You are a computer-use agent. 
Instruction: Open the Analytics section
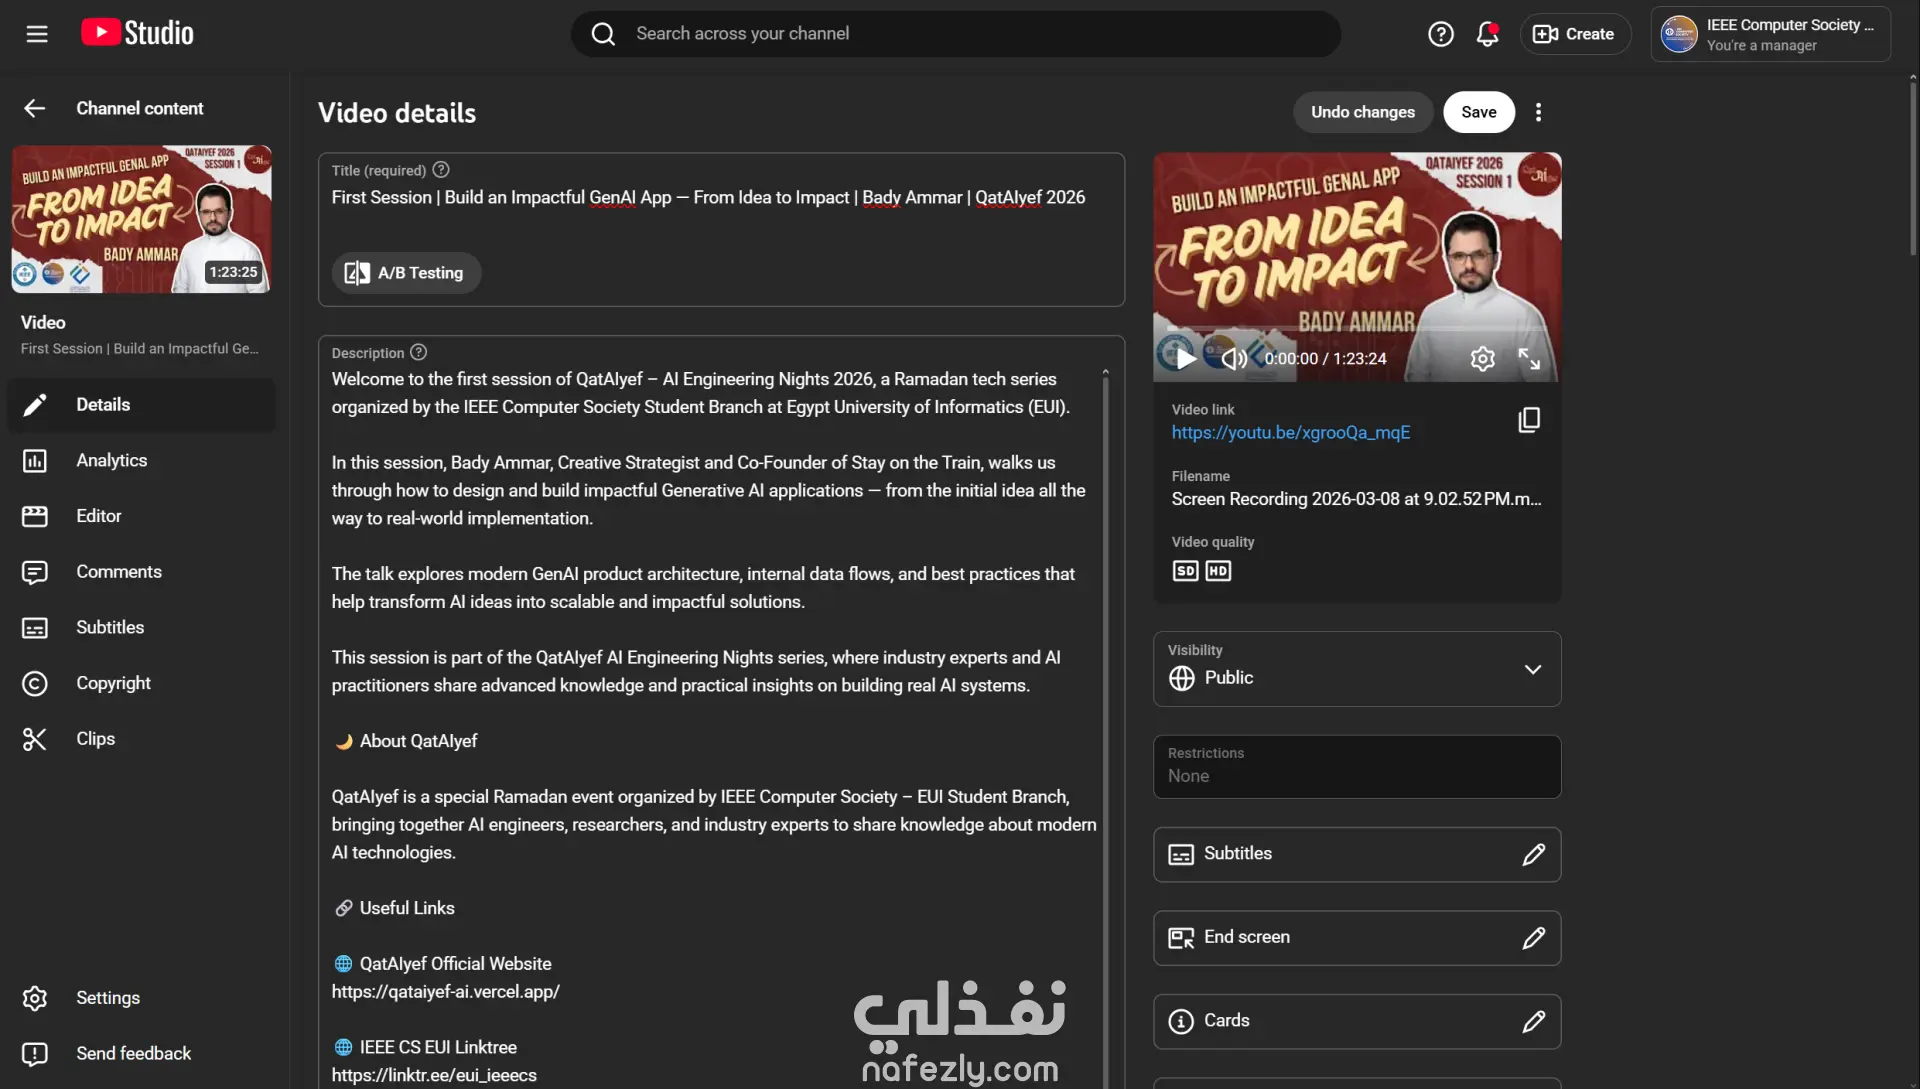tap(141, 461)
